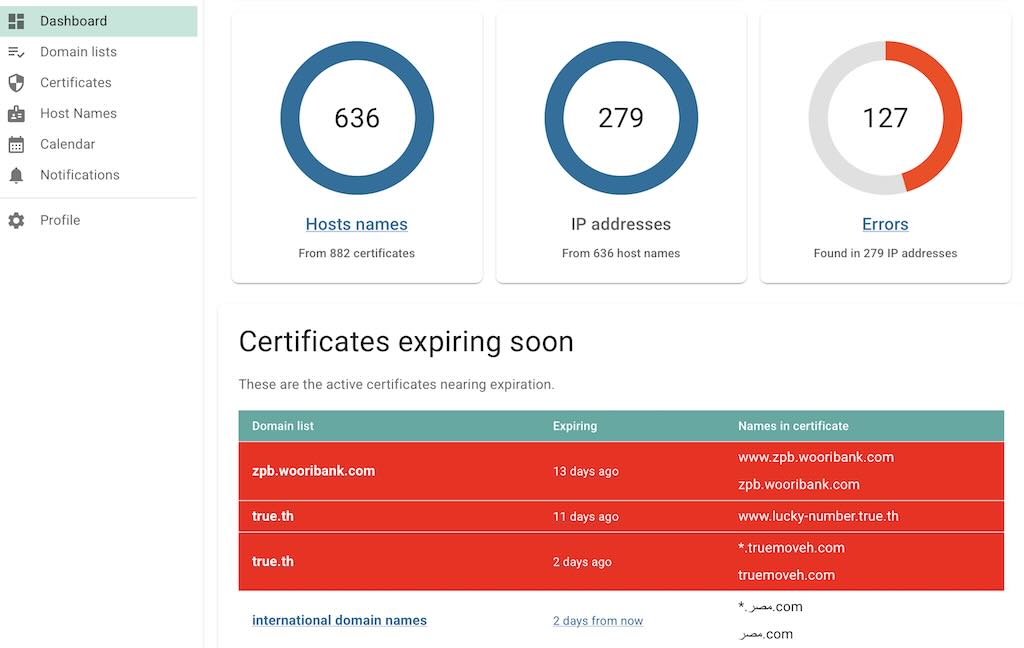The width and height of the screenshot is (1024, 648).
Task: Open the Certificates section
Action: (99, 82)
